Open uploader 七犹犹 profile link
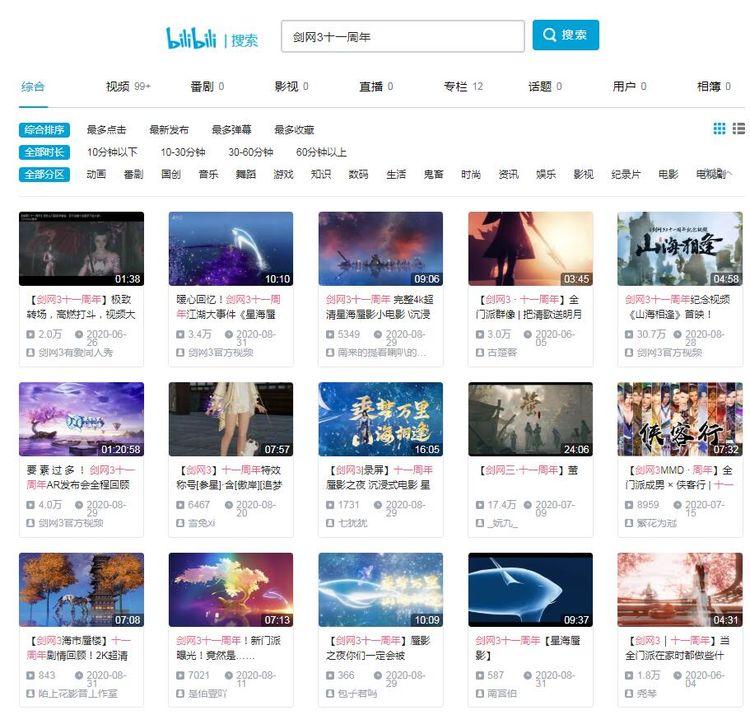 click(x=353, y=523)
